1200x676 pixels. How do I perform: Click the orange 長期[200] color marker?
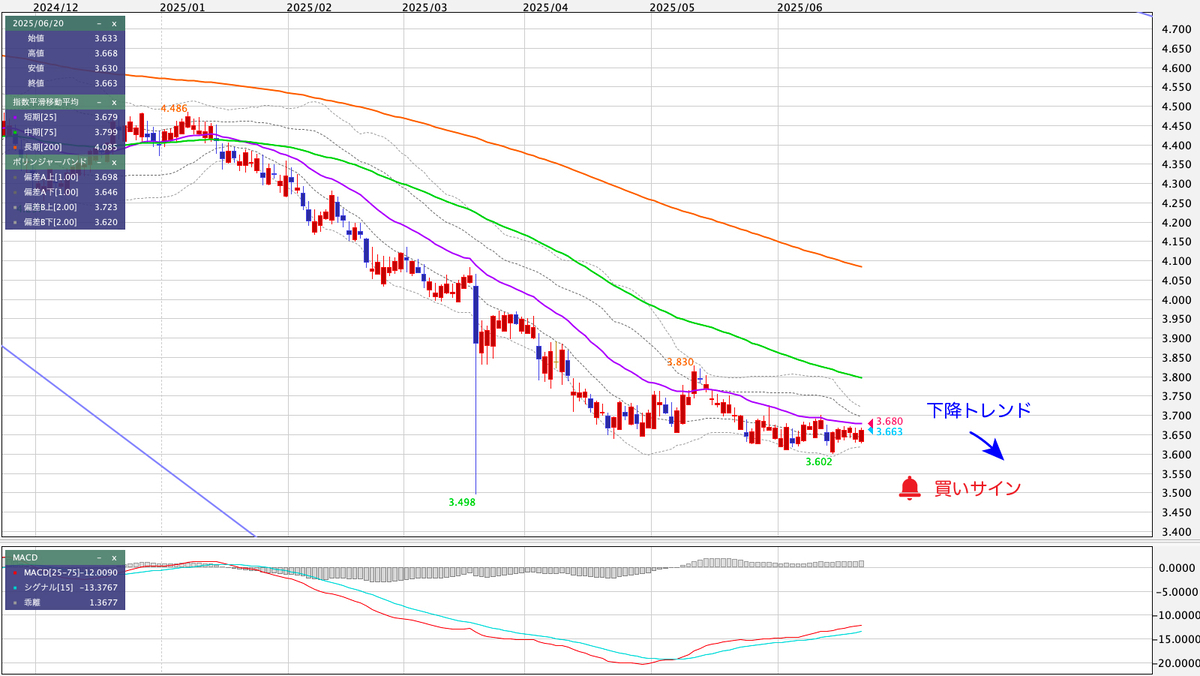pyautogui.click(x=14, y=146)
